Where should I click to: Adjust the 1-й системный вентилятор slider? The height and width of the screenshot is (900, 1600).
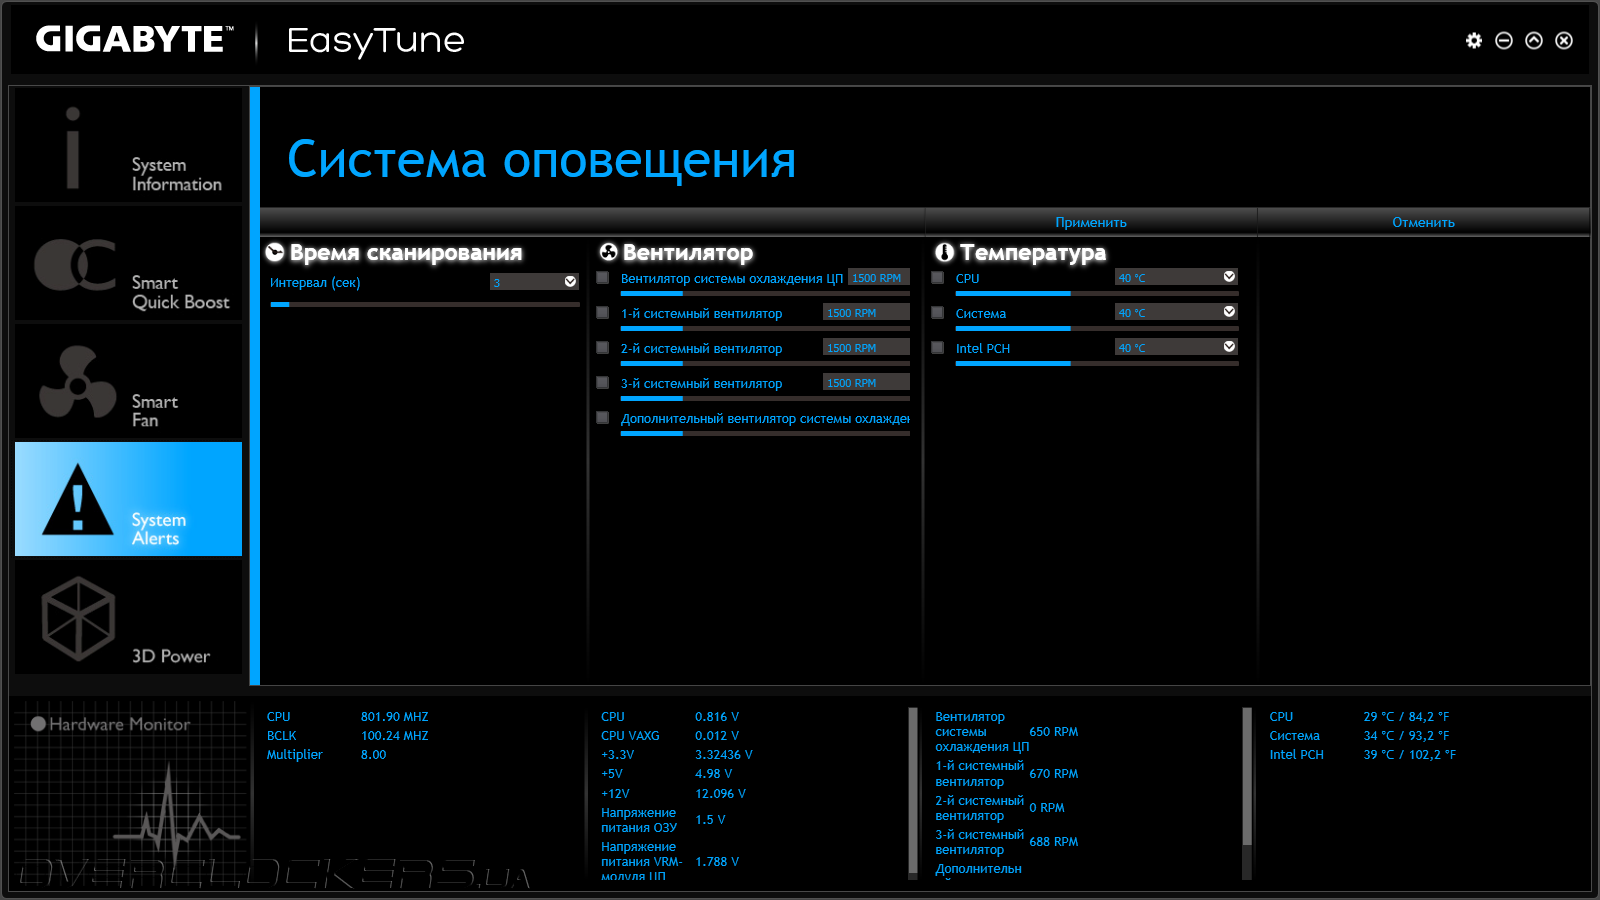[765, 329]
